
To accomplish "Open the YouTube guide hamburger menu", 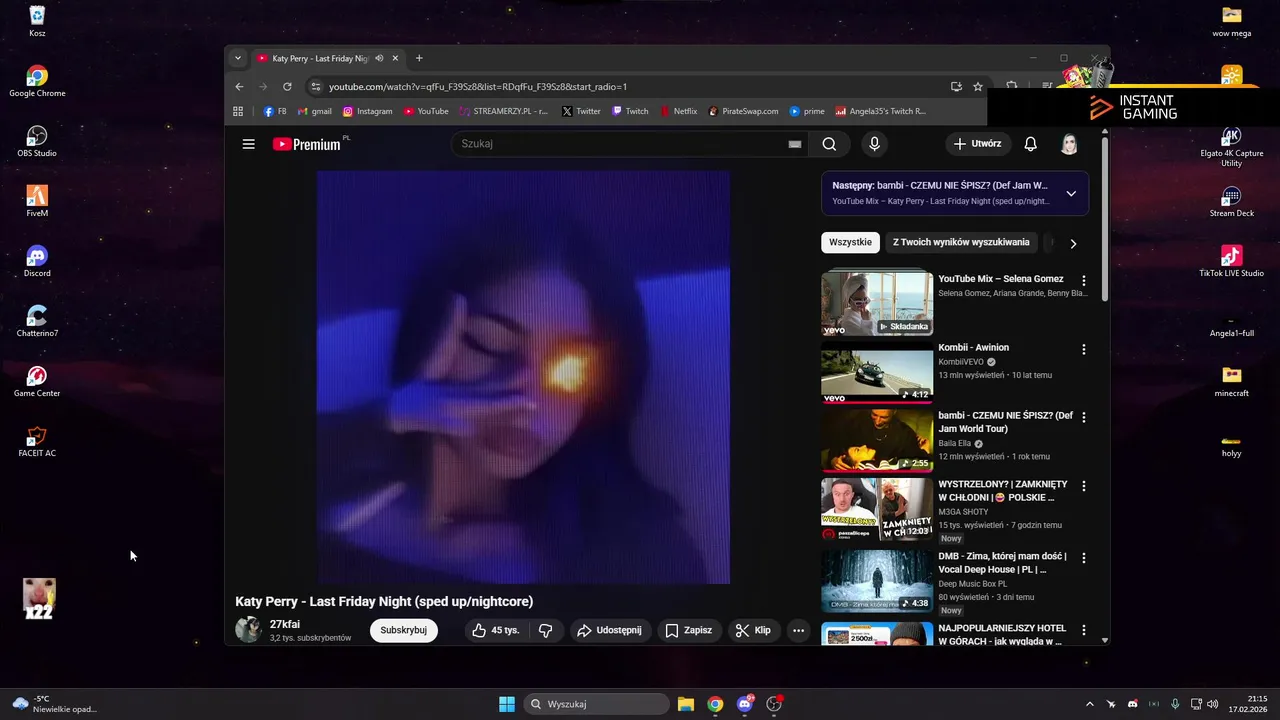I will [x=248, y=144].
